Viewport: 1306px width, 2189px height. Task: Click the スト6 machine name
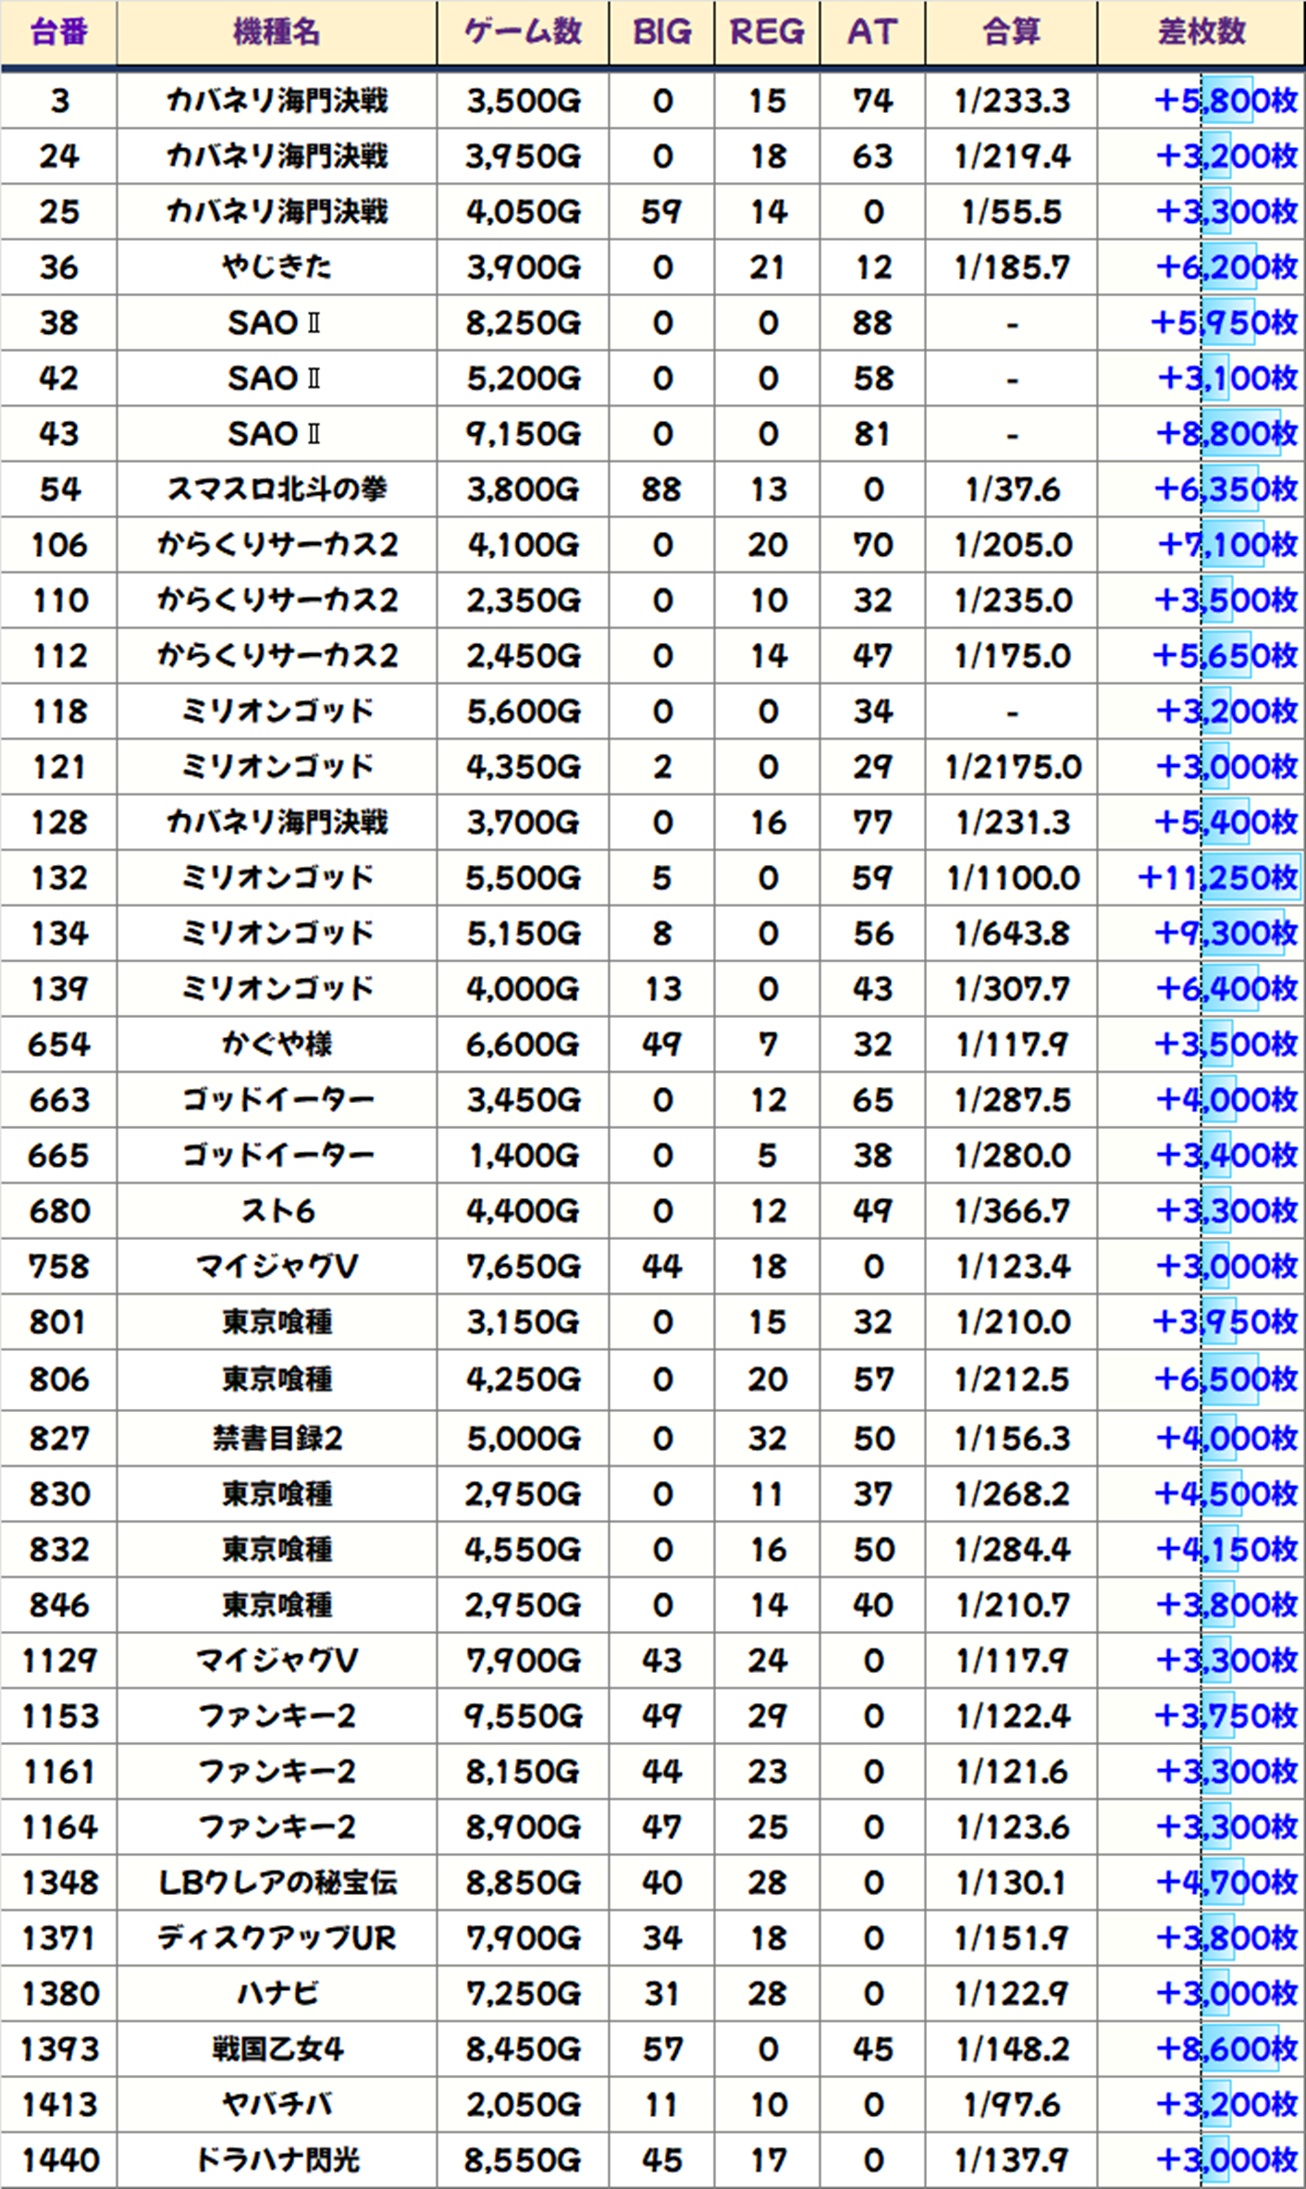(276, 1211)
